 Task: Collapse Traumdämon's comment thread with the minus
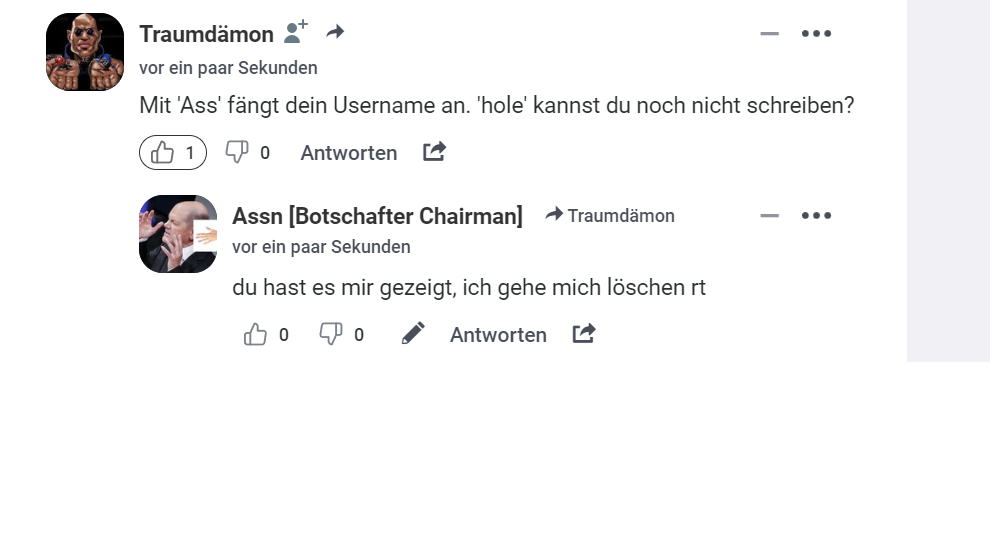(x=769, y=34)
